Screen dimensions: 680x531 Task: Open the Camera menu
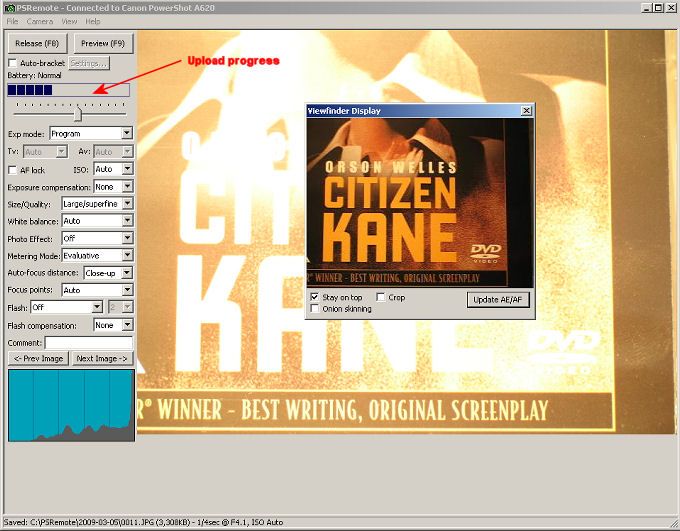(x=40, y=21)
